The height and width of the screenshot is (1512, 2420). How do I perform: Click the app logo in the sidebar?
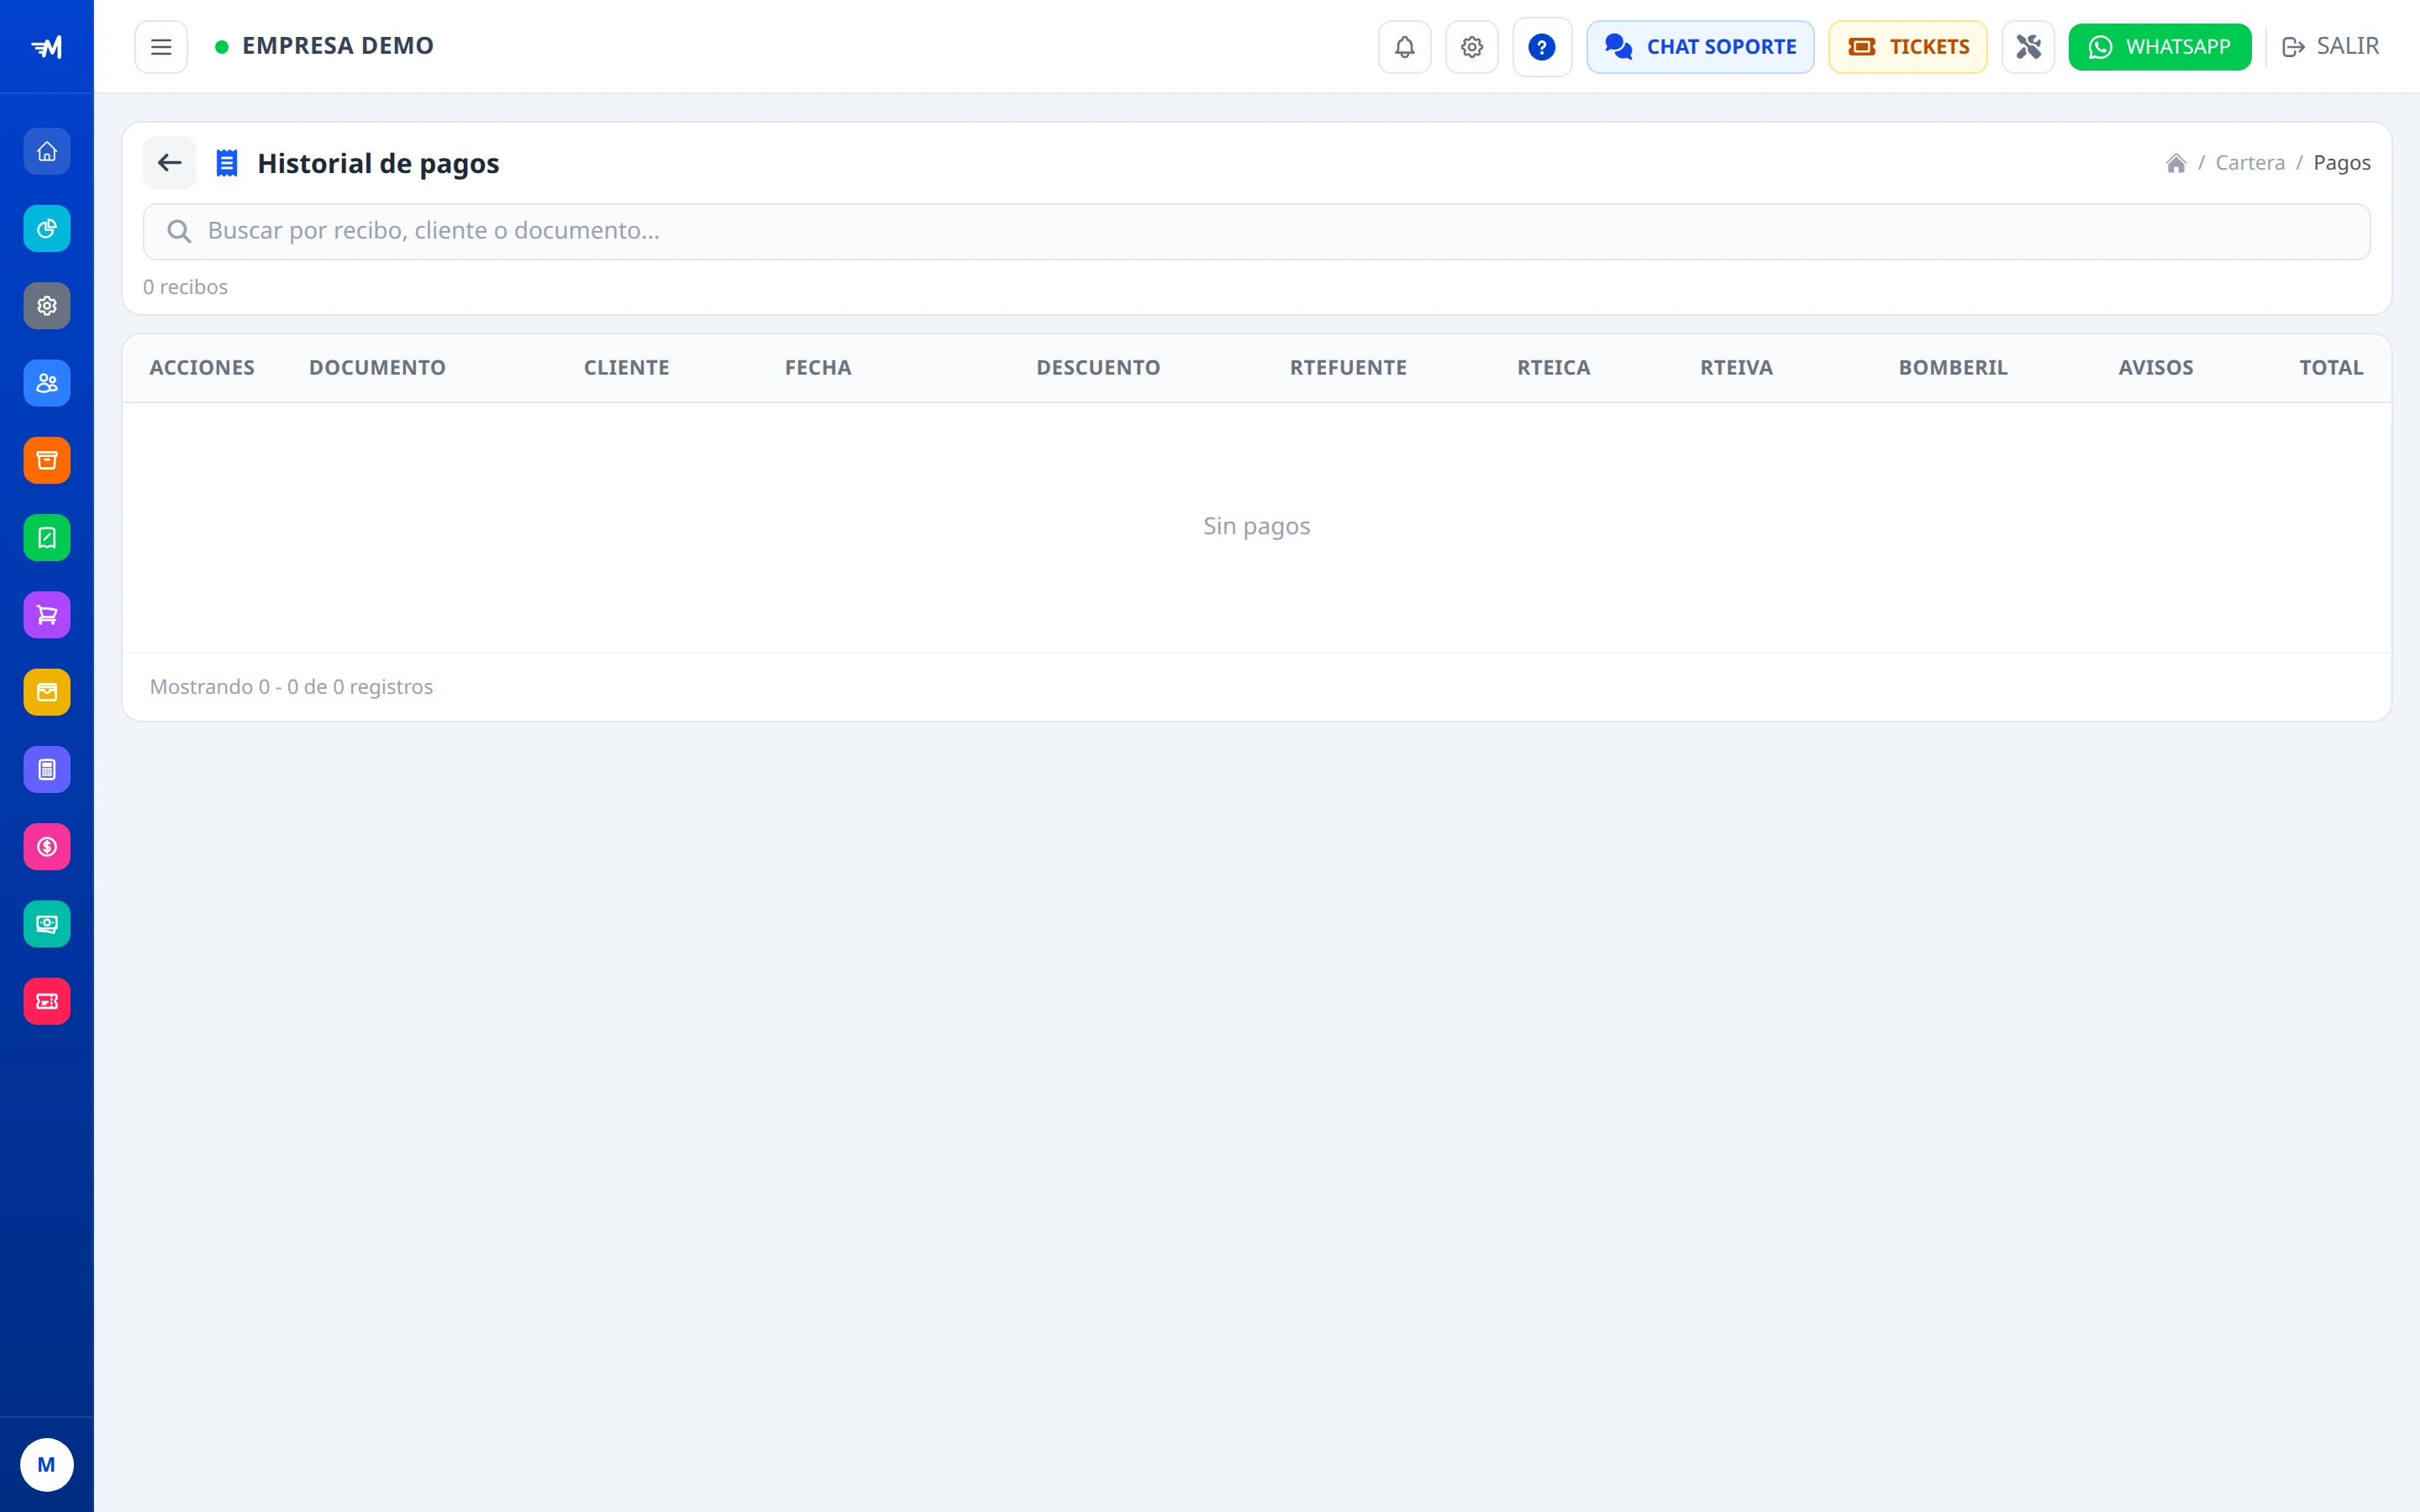[47, 47]
